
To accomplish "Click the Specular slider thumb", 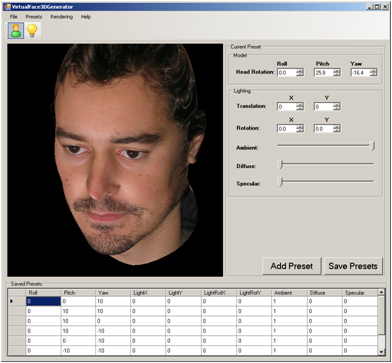I will coord(281,182).
